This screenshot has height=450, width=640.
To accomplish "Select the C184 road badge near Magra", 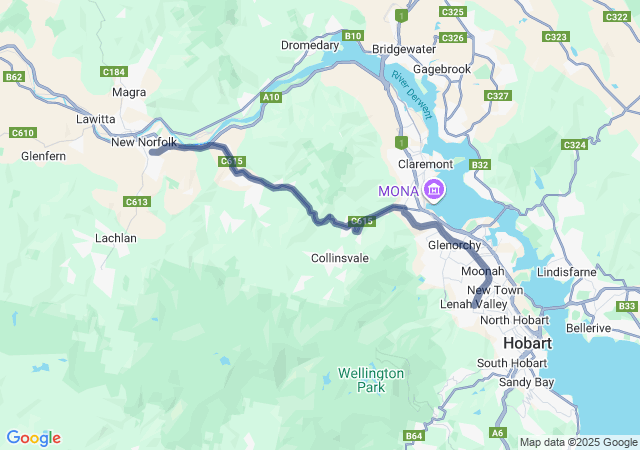I will coord(114,72).
